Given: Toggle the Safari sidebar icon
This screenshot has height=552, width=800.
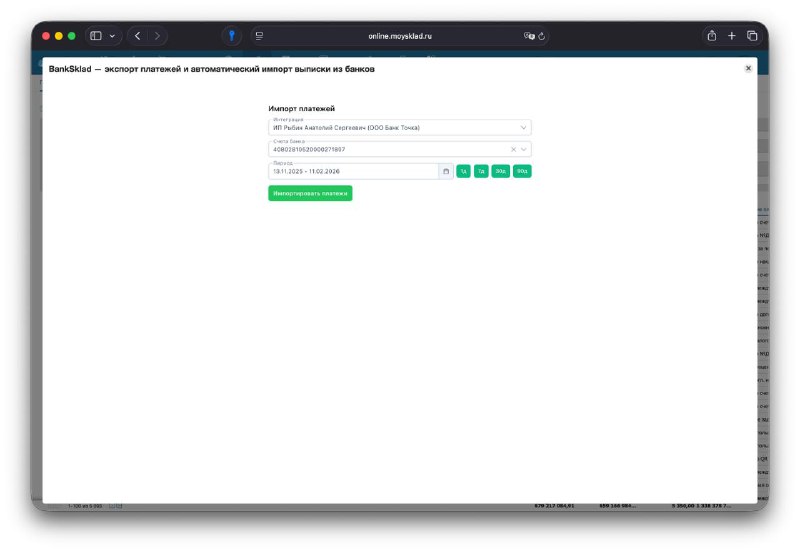Looking at the screenshot, I should (x=96, y=36).
